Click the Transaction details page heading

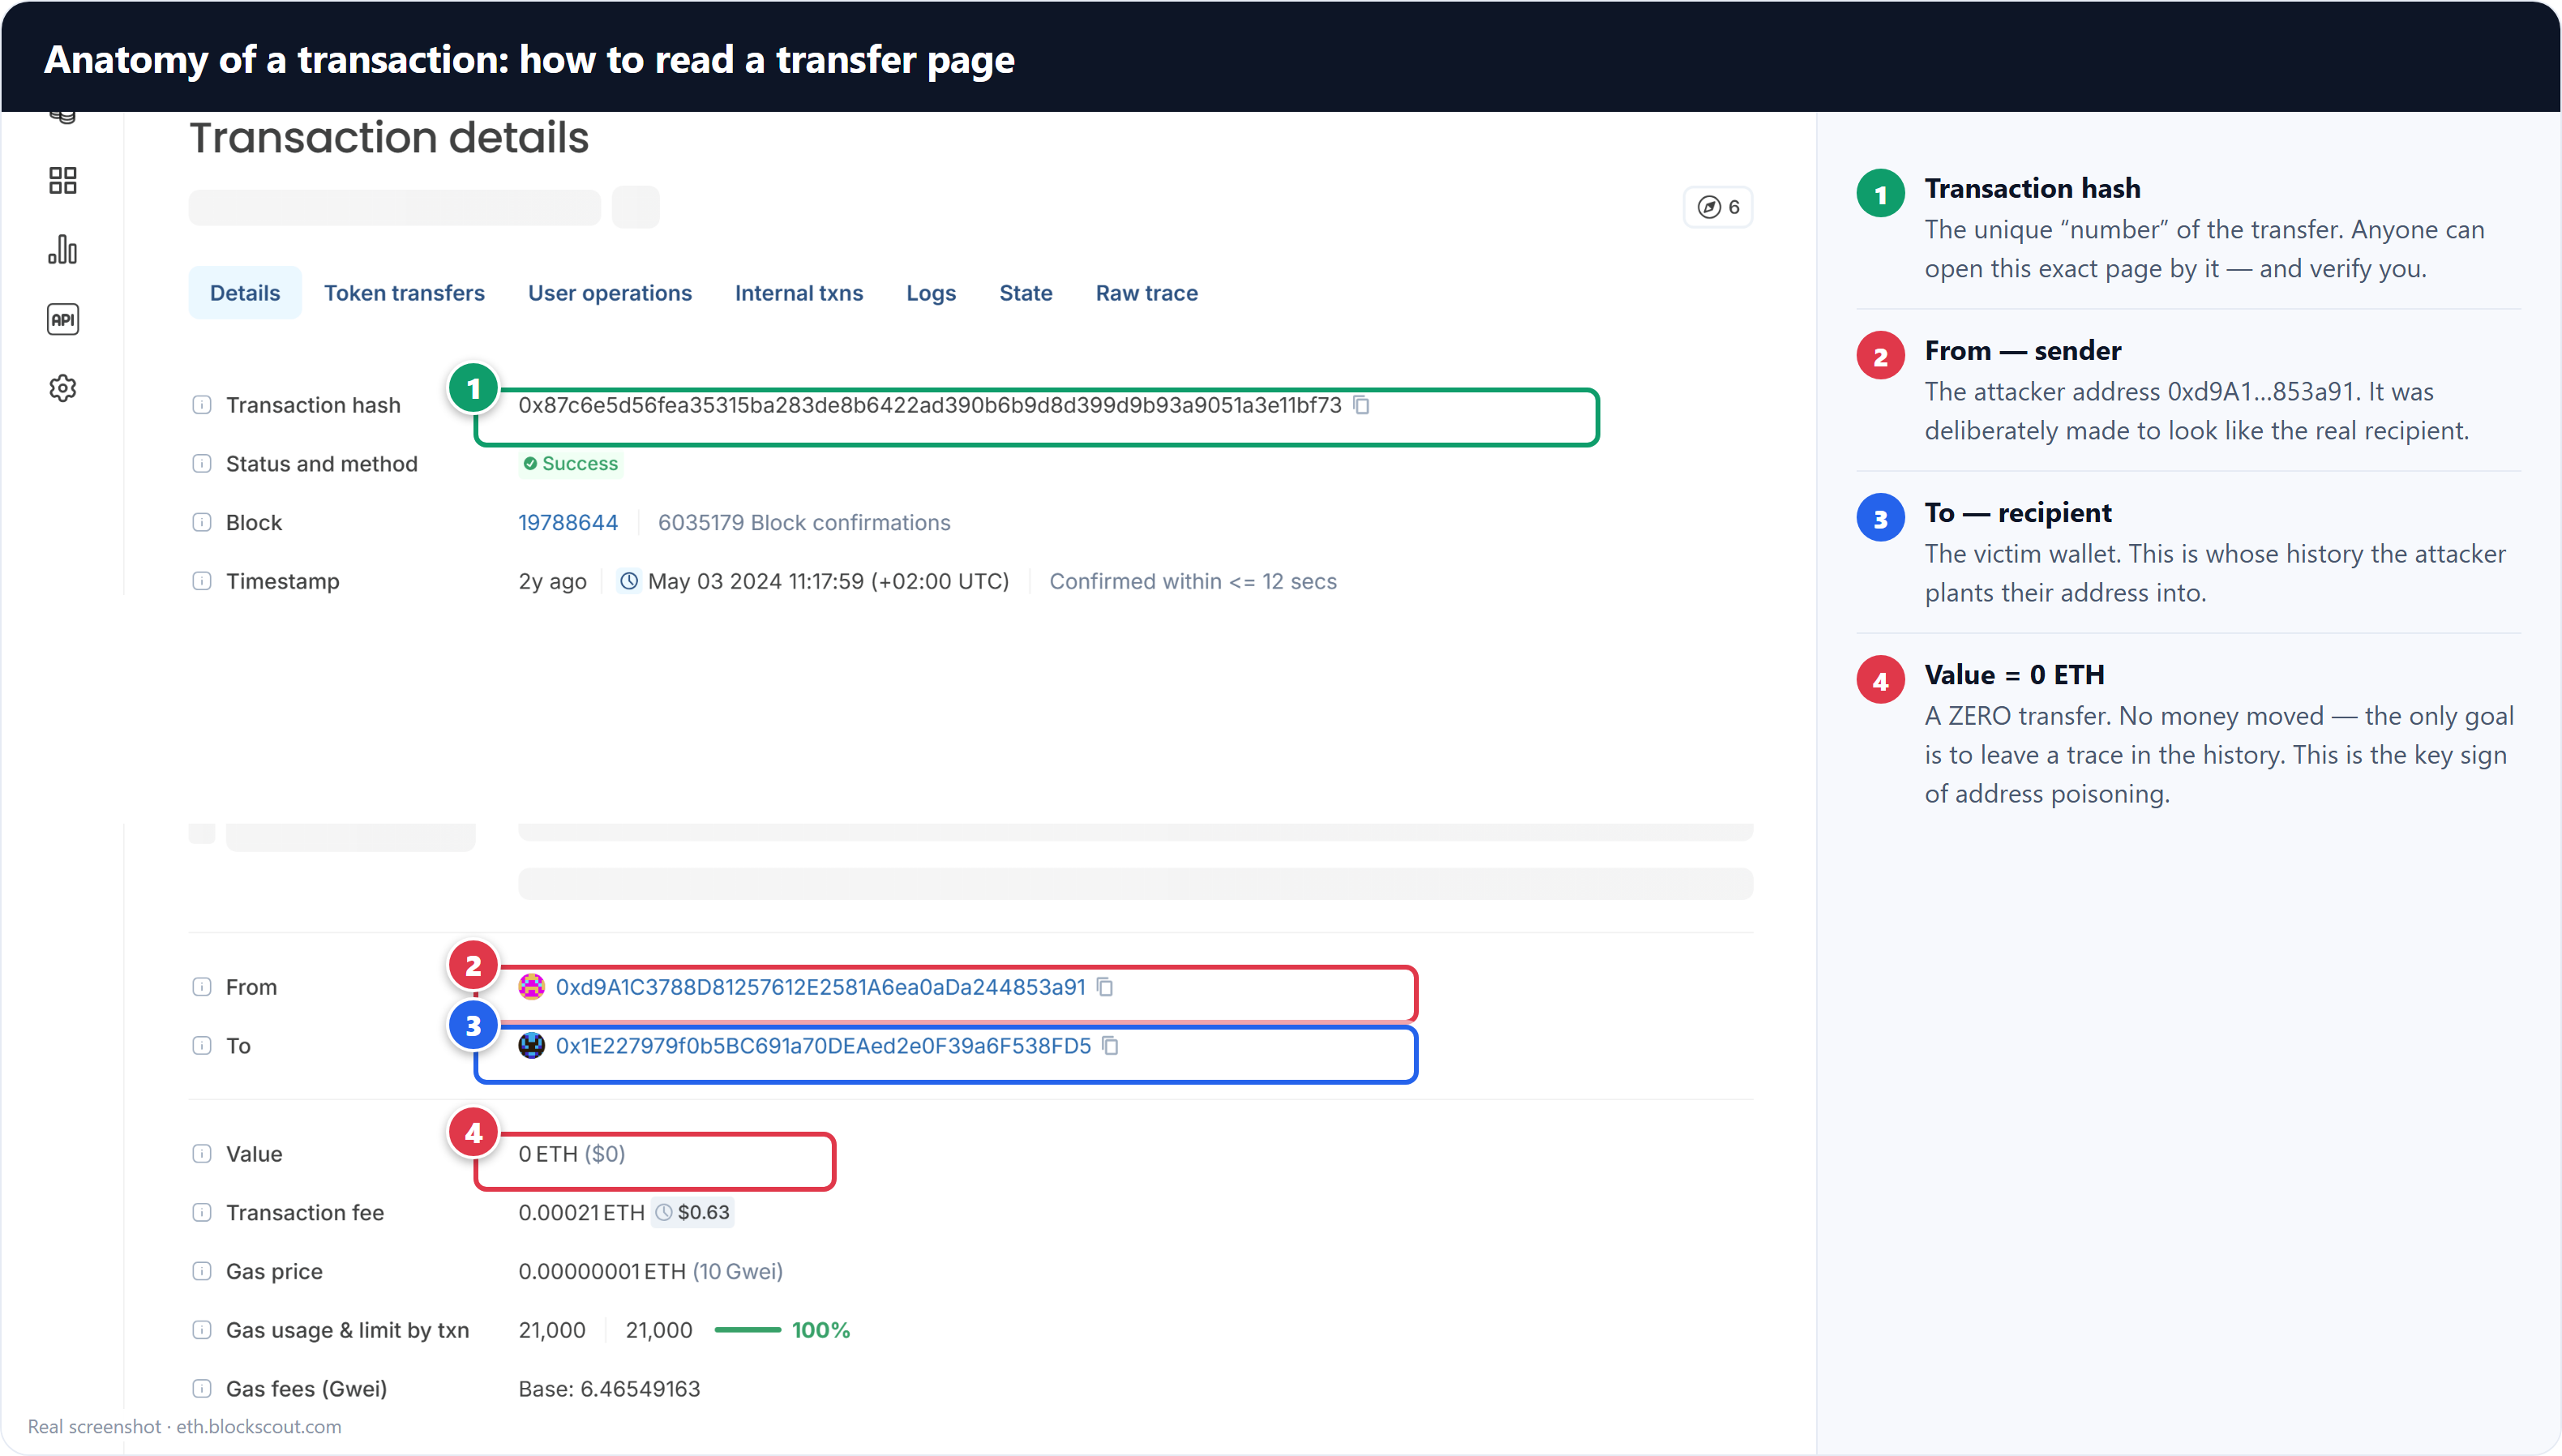390,138
